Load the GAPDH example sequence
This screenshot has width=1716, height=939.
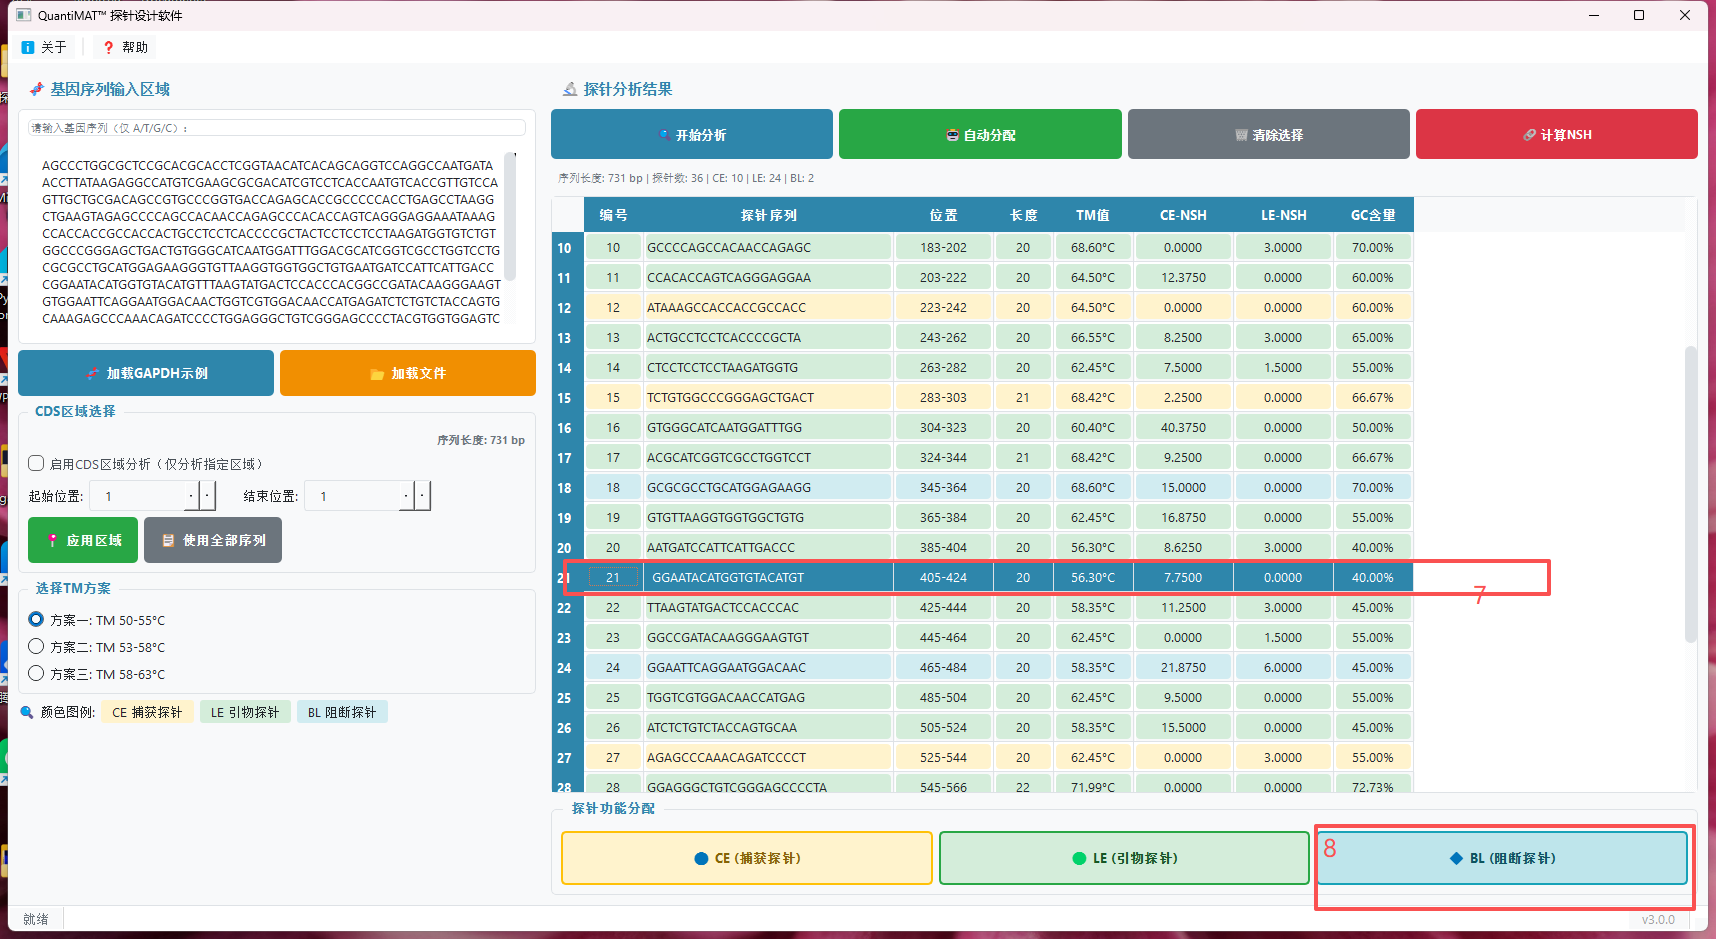tap(145, 372)
